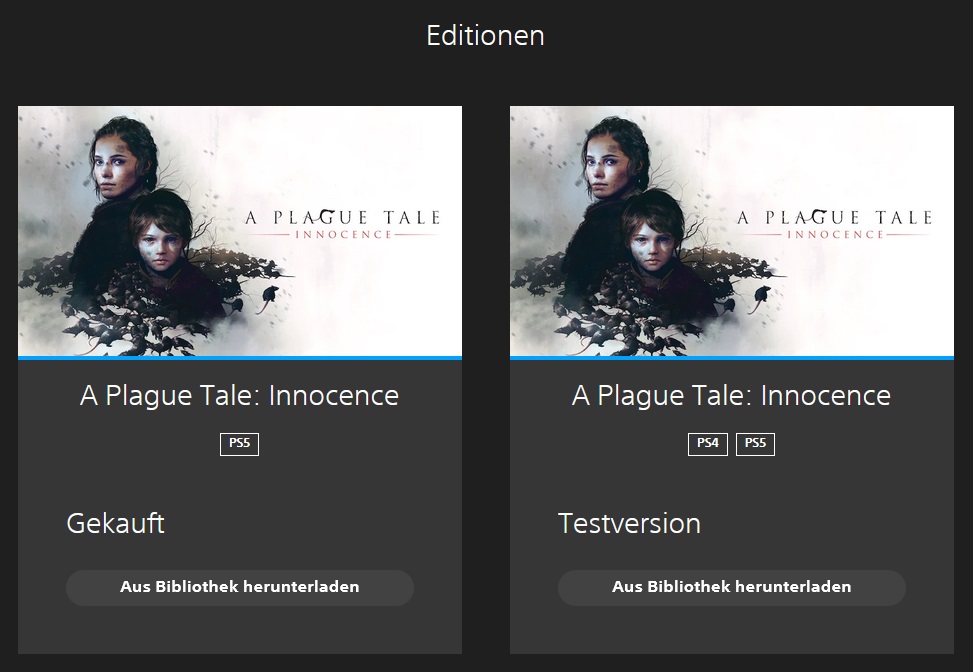Select the PS5 badge on Testversion edition
Viewport: 973px width, 672px height.
[x=755, y=443]
